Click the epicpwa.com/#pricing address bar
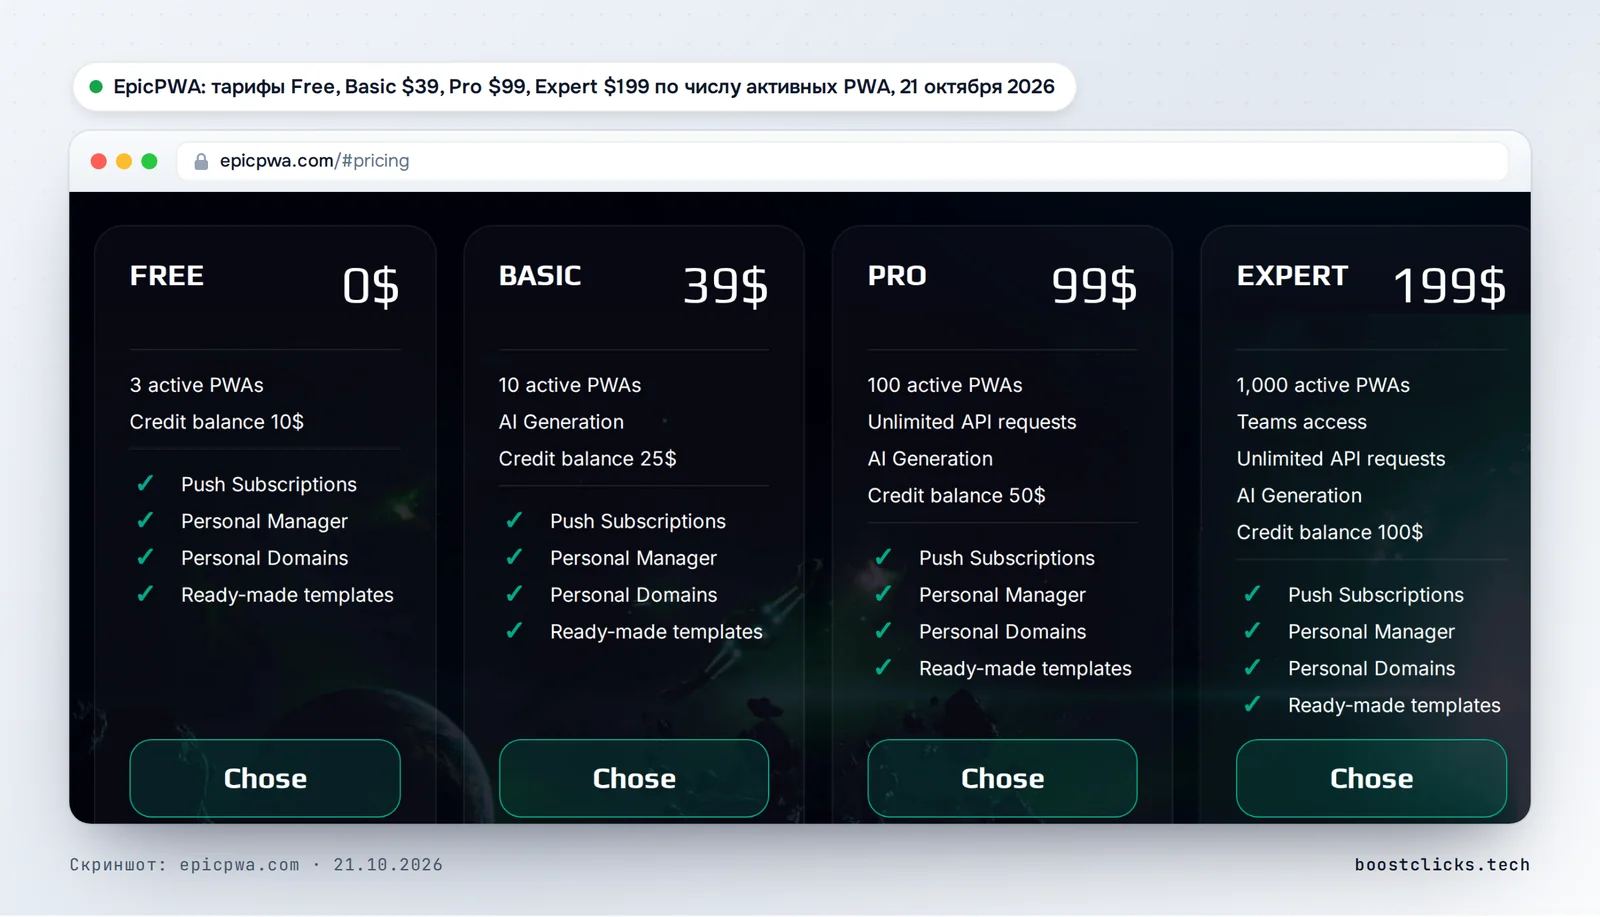1600x917 pixels. (842, 161)
